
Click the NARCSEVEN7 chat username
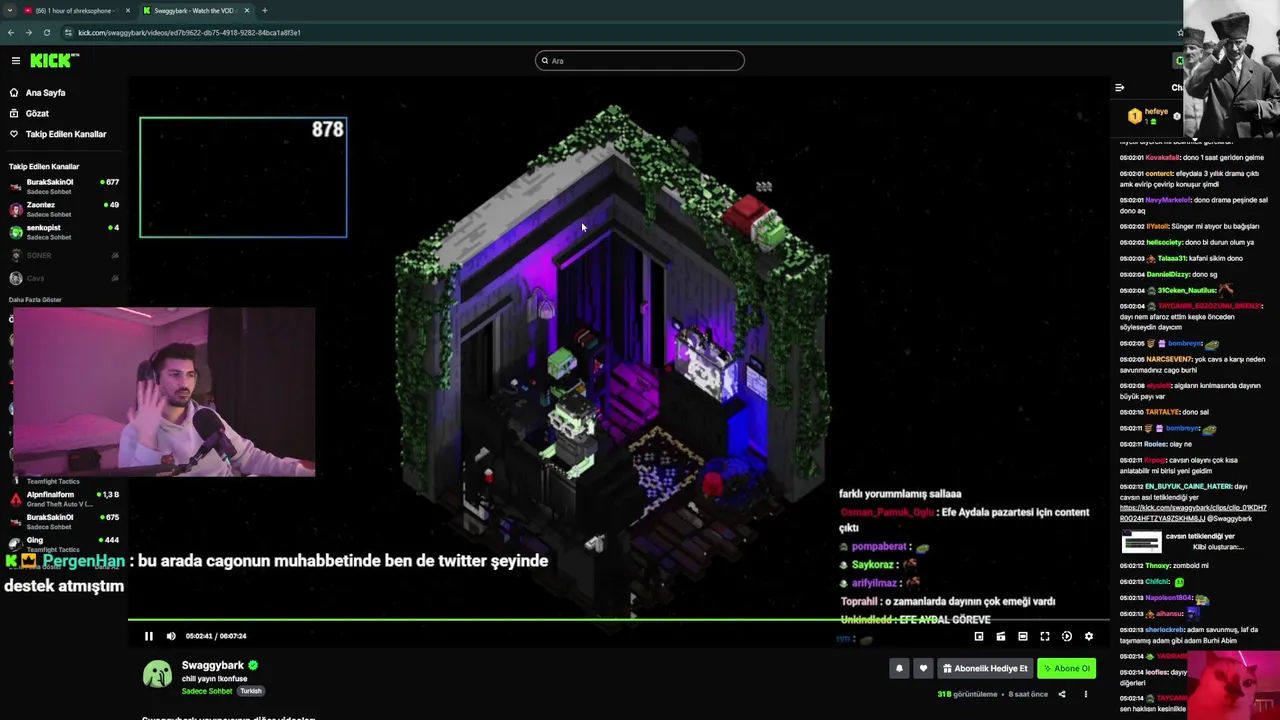tap(1168, 359)
